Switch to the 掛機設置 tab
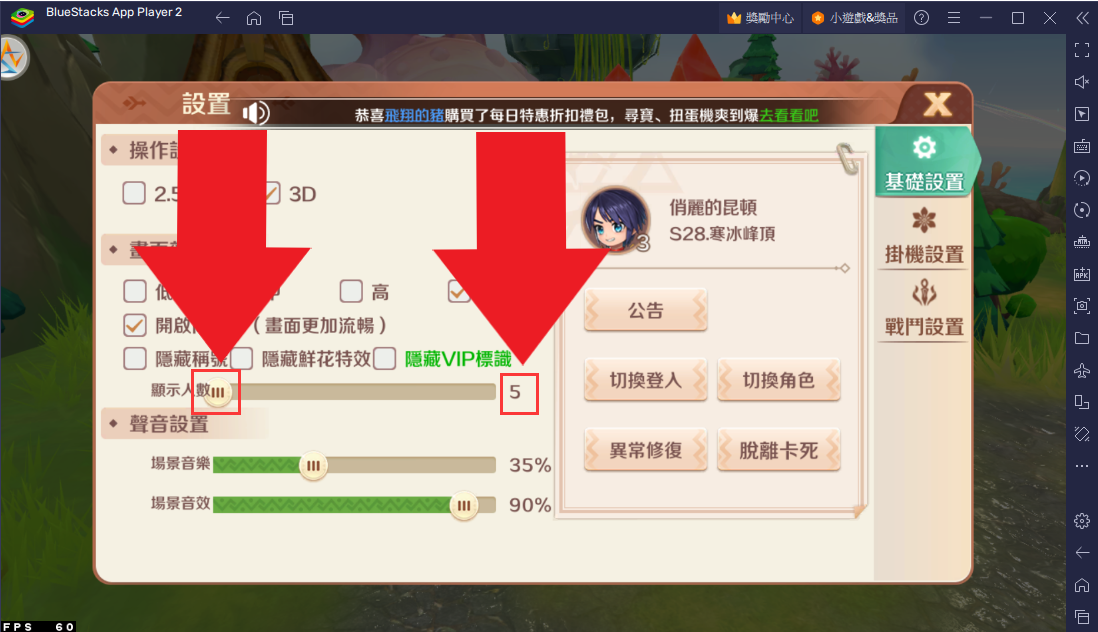The width and height of the screenshot is (1098, 632). (924, 237)
